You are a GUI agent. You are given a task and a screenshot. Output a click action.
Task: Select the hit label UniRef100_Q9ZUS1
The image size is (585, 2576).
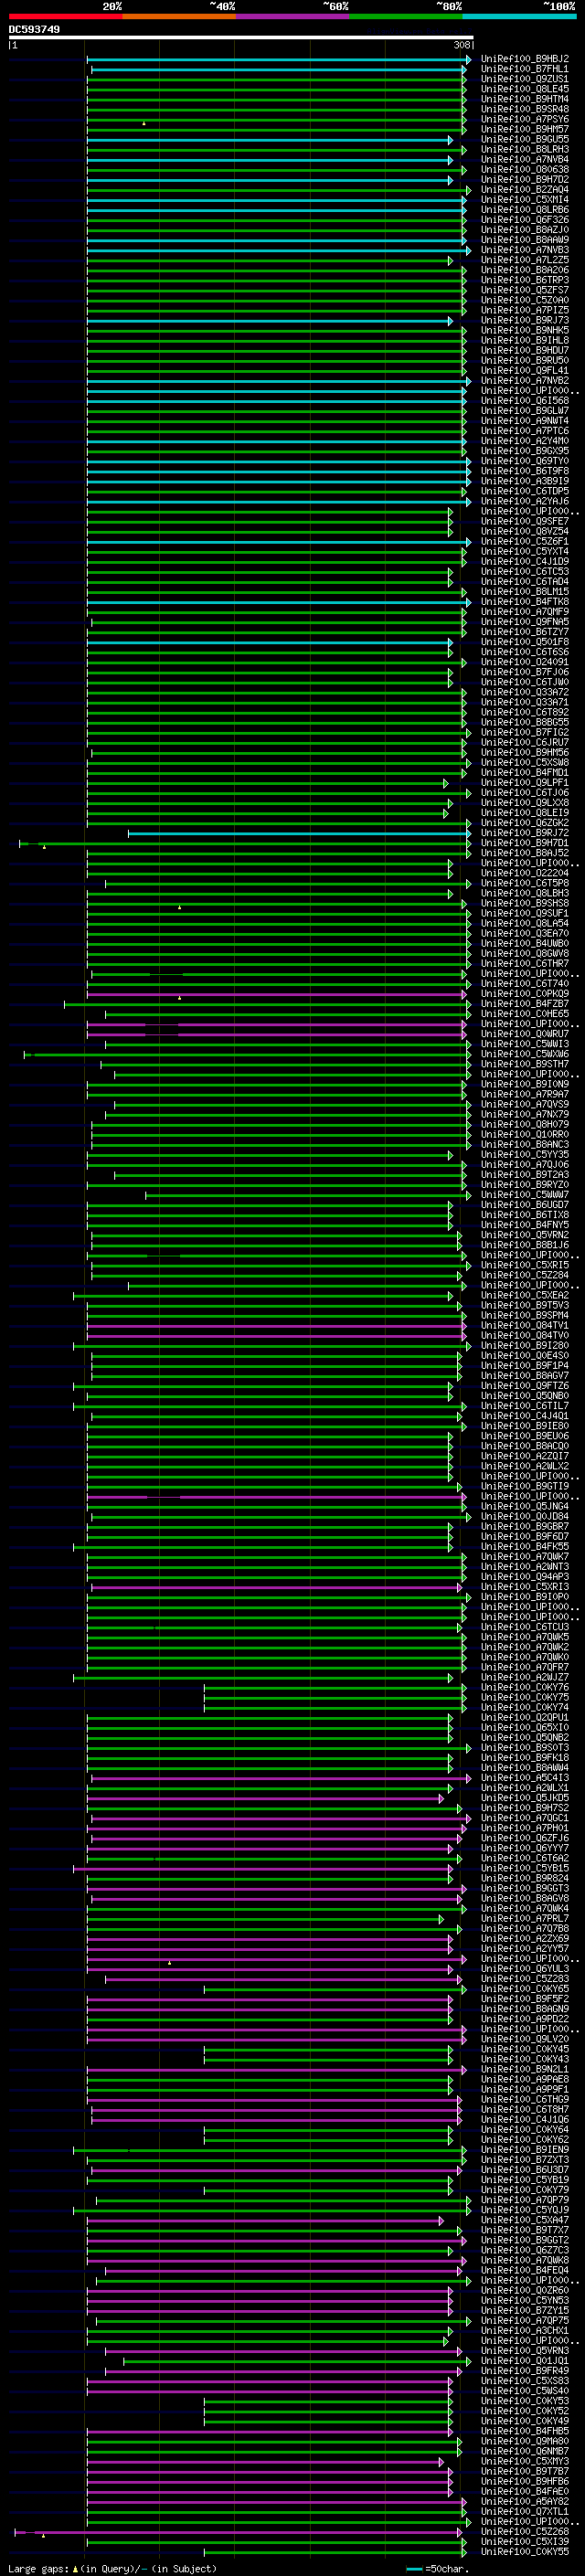(525, 79)
